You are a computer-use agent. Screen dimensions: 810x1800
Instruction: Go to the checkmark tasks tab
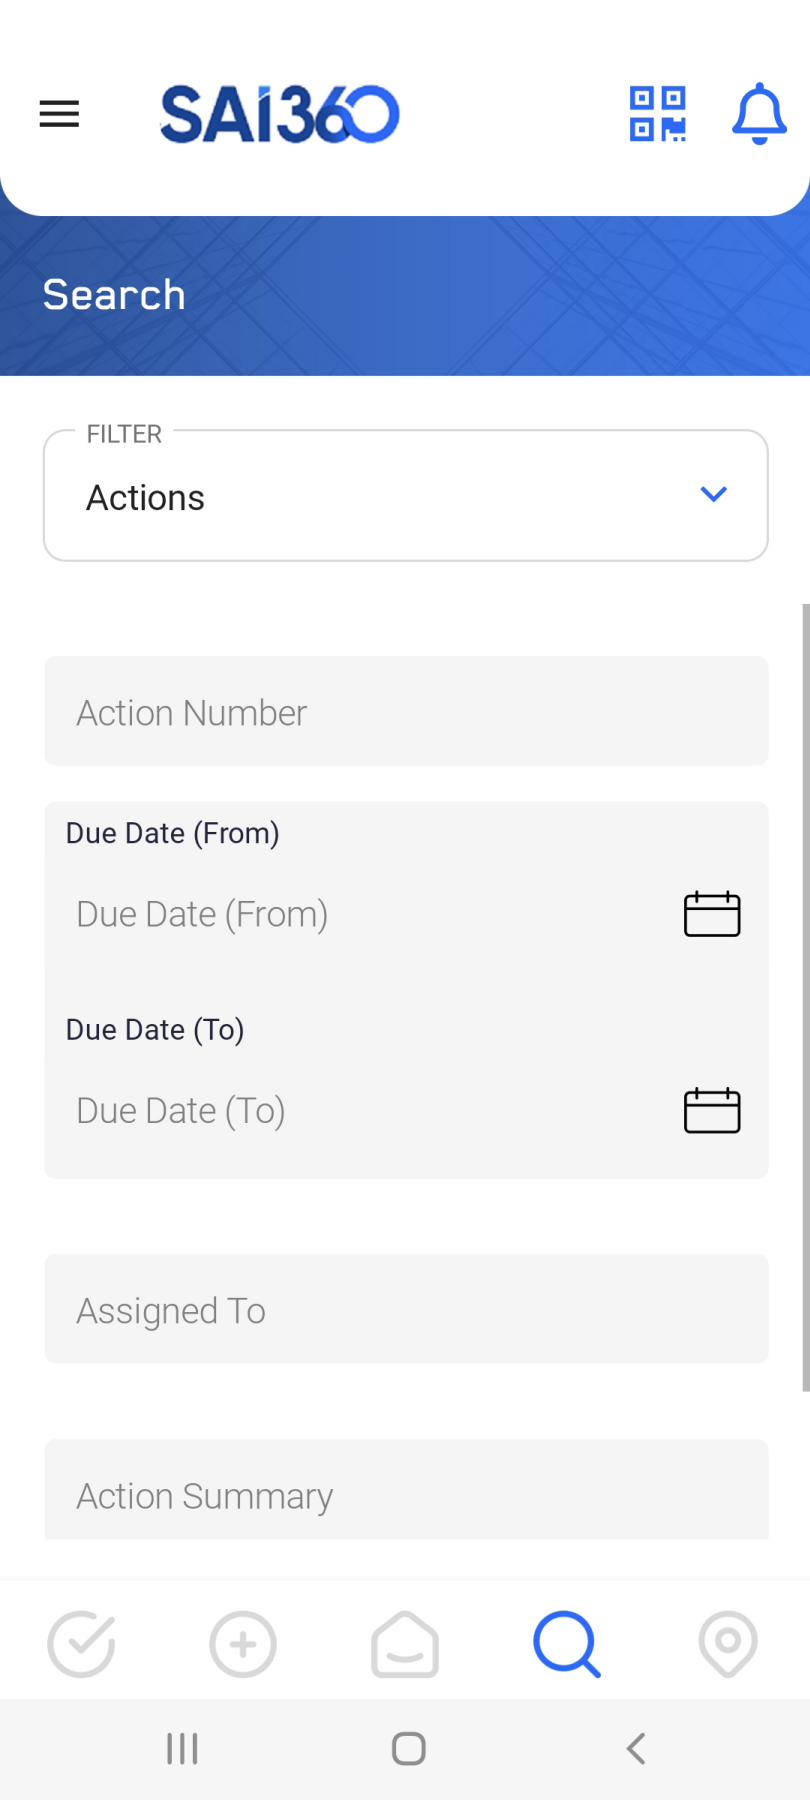pyautogui.click(x=81, y=1644)
